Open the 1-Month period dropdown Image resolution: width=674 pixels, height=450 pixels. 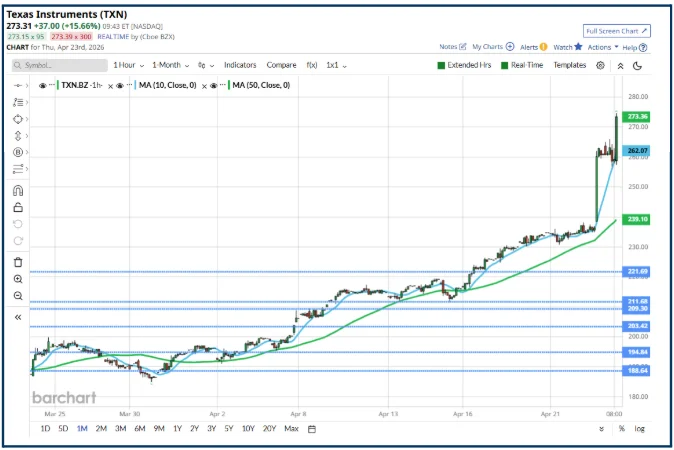[x=171, y=65]
